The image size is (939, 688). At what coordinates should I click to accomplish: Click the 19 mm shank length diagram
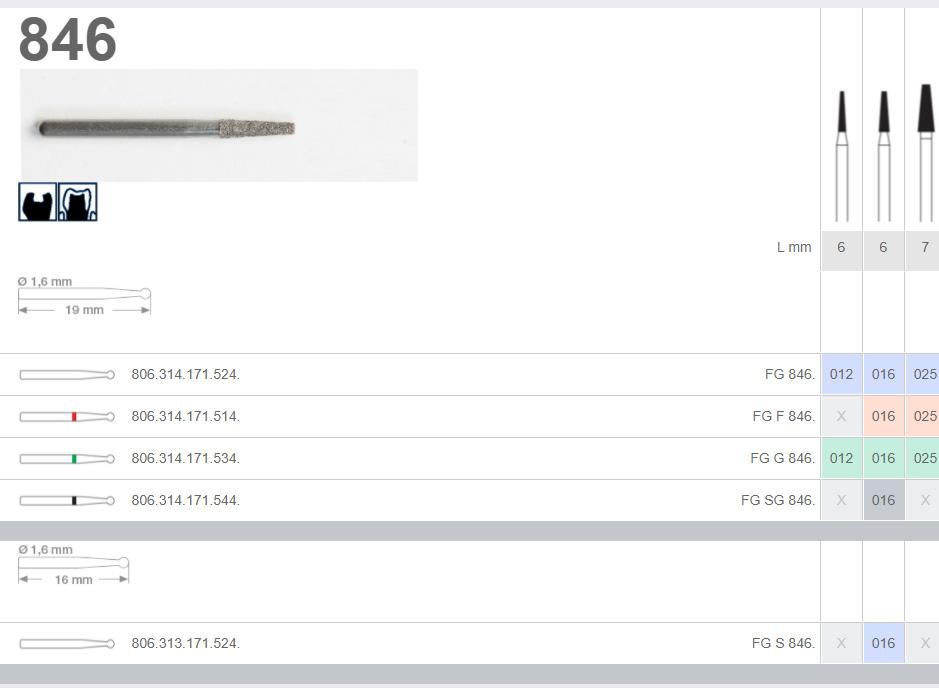[x=84, y=300]
